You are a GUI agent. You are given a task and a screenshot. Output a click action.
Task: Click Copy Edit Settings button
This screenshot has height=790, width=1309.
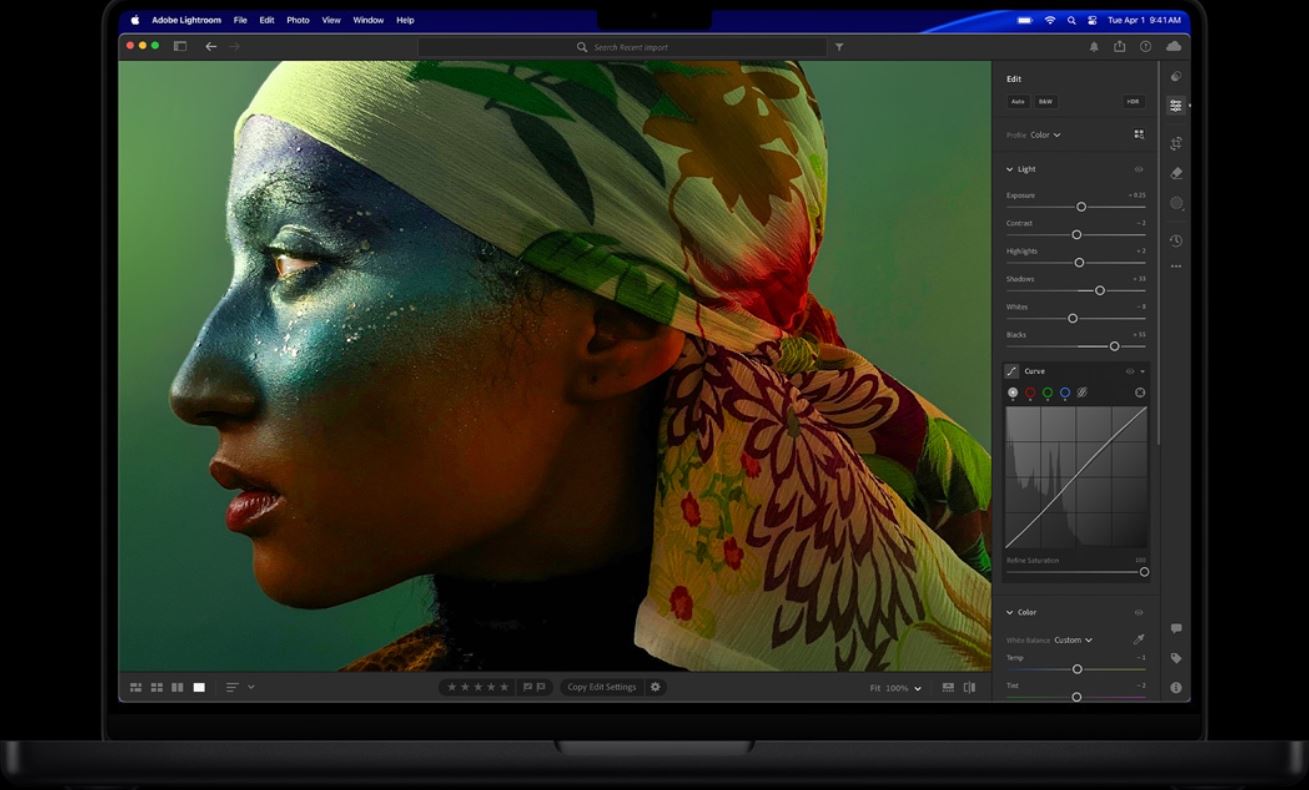tap(601, 687)
